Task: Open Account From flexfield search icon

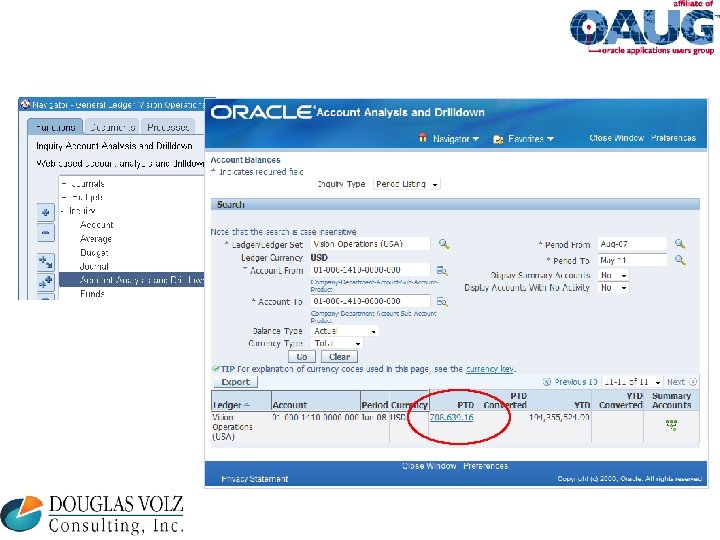Action: pyautogui.click(x=442, y=270)
